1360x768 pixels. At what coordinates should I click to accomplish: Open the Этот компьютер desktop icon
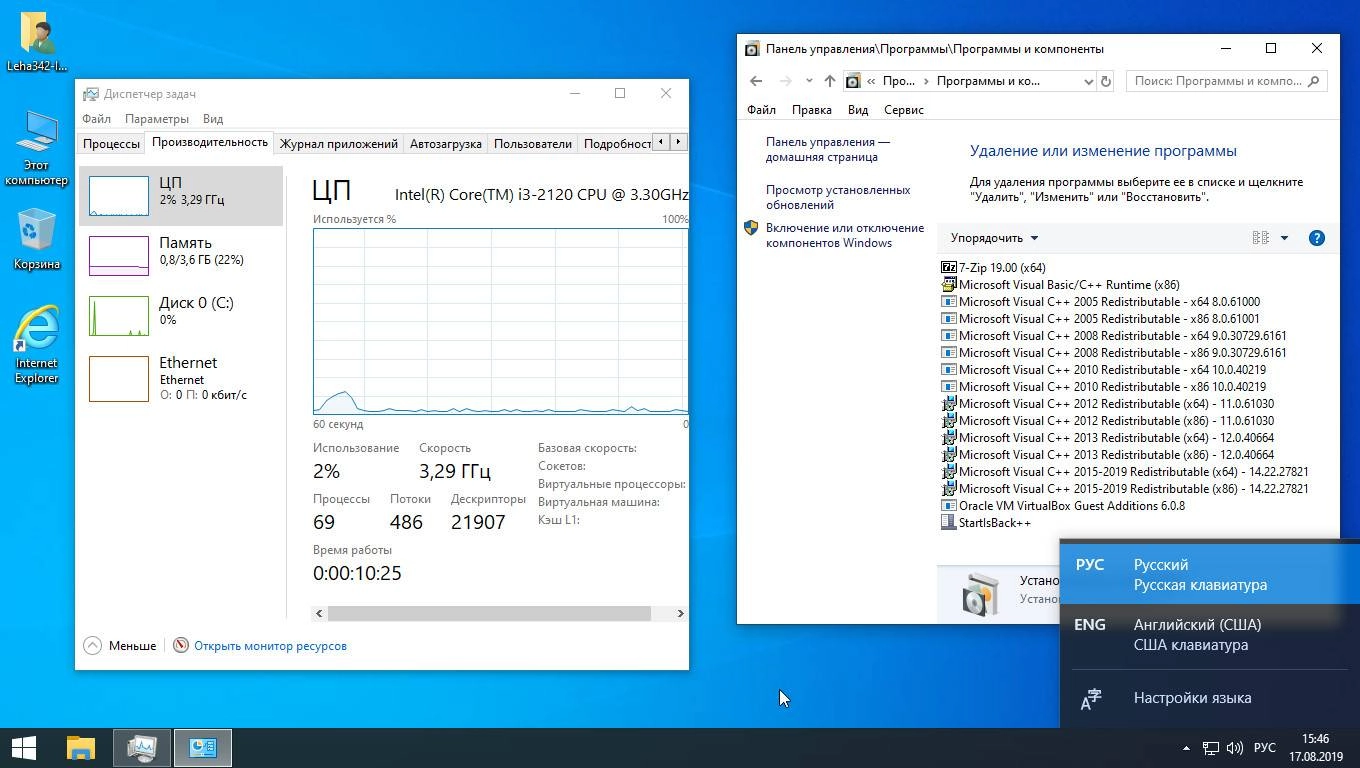point(37,148)
